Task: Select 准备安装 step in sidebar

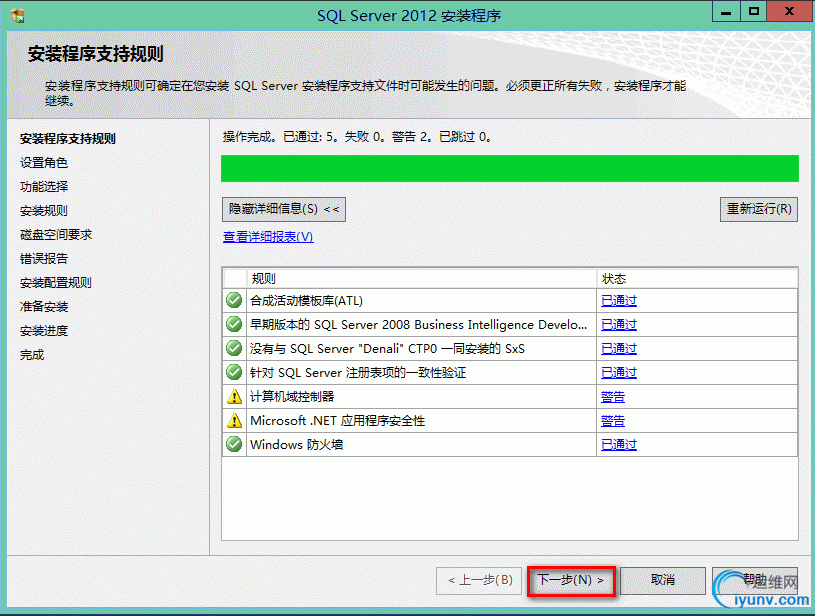Action: [x=44, y=307]
